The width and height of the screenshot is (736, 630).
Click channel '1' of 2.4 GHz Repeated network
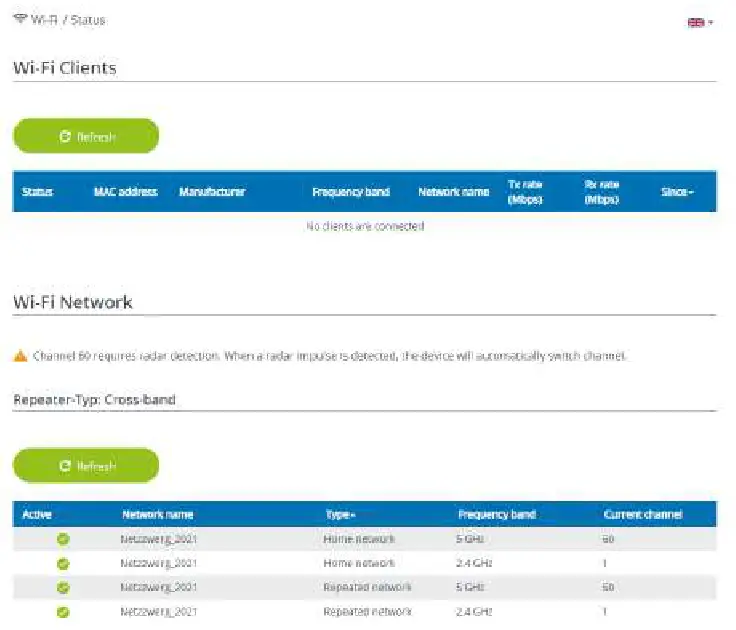pyautogui.click(x=605, y=612)
